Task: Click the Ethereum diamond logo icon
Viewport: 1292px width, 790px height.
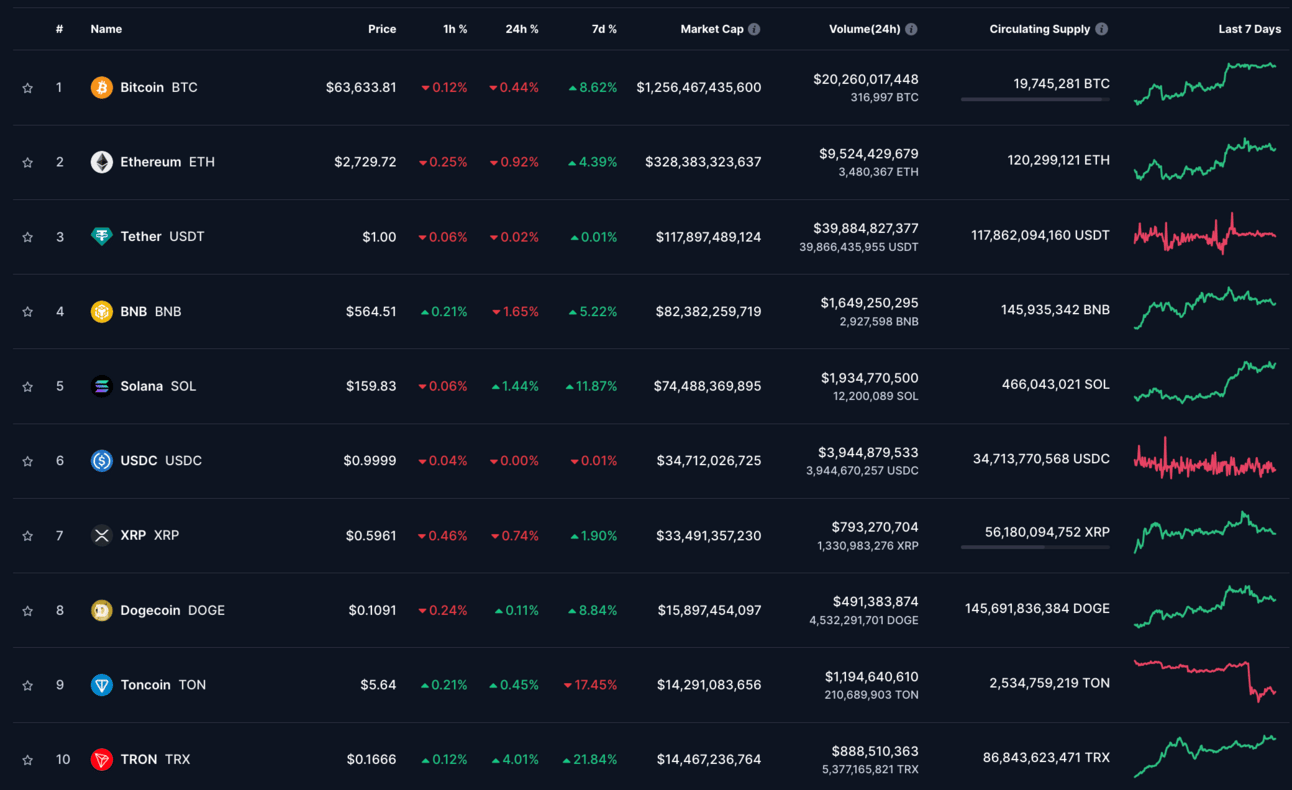Action: (102, 162)
